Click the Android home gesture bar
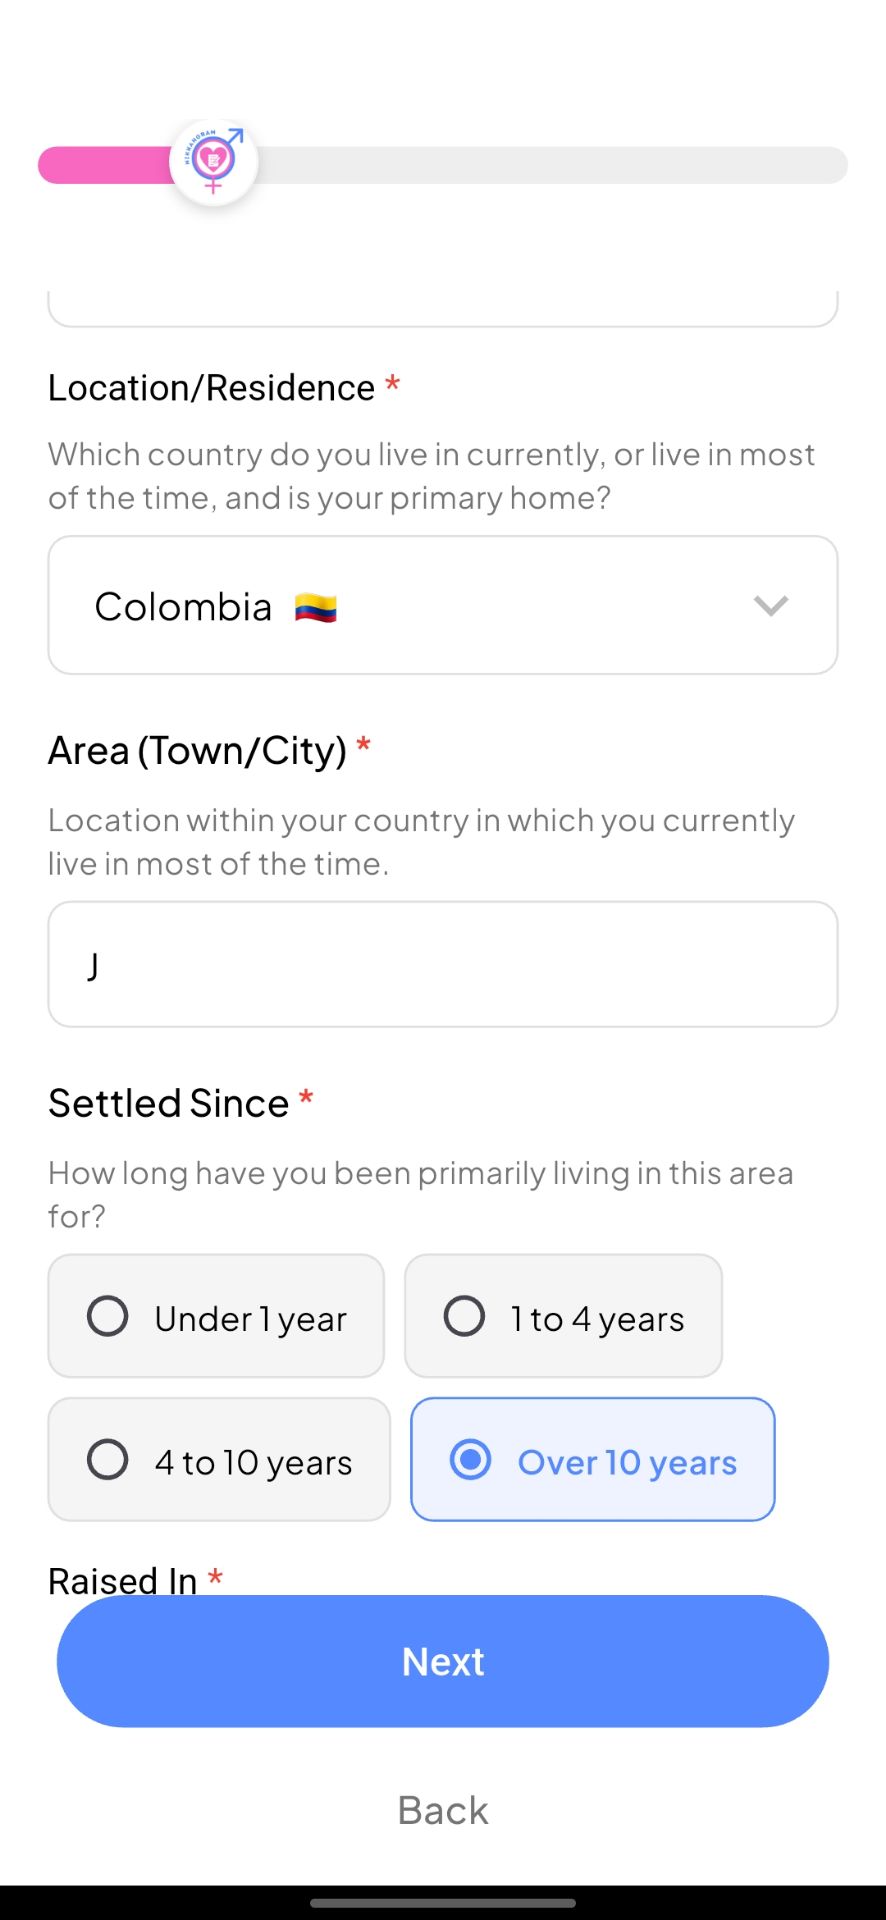Screen dimensions: 886x1920 (443, 1903)
